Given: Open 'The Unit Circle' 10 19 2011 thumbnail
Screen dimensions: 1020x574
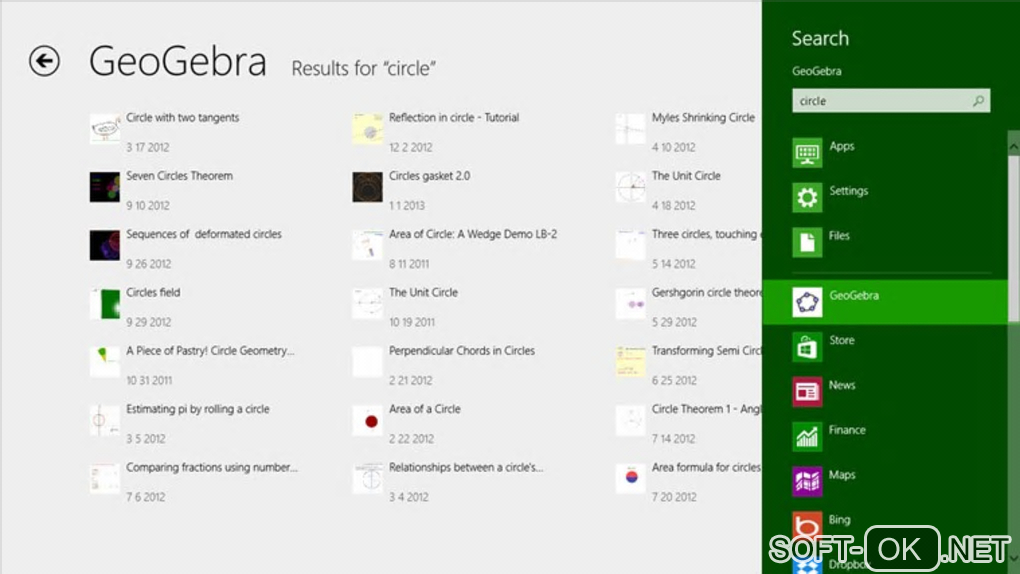Looking at the screenshot, I should (x=368, y=304).
